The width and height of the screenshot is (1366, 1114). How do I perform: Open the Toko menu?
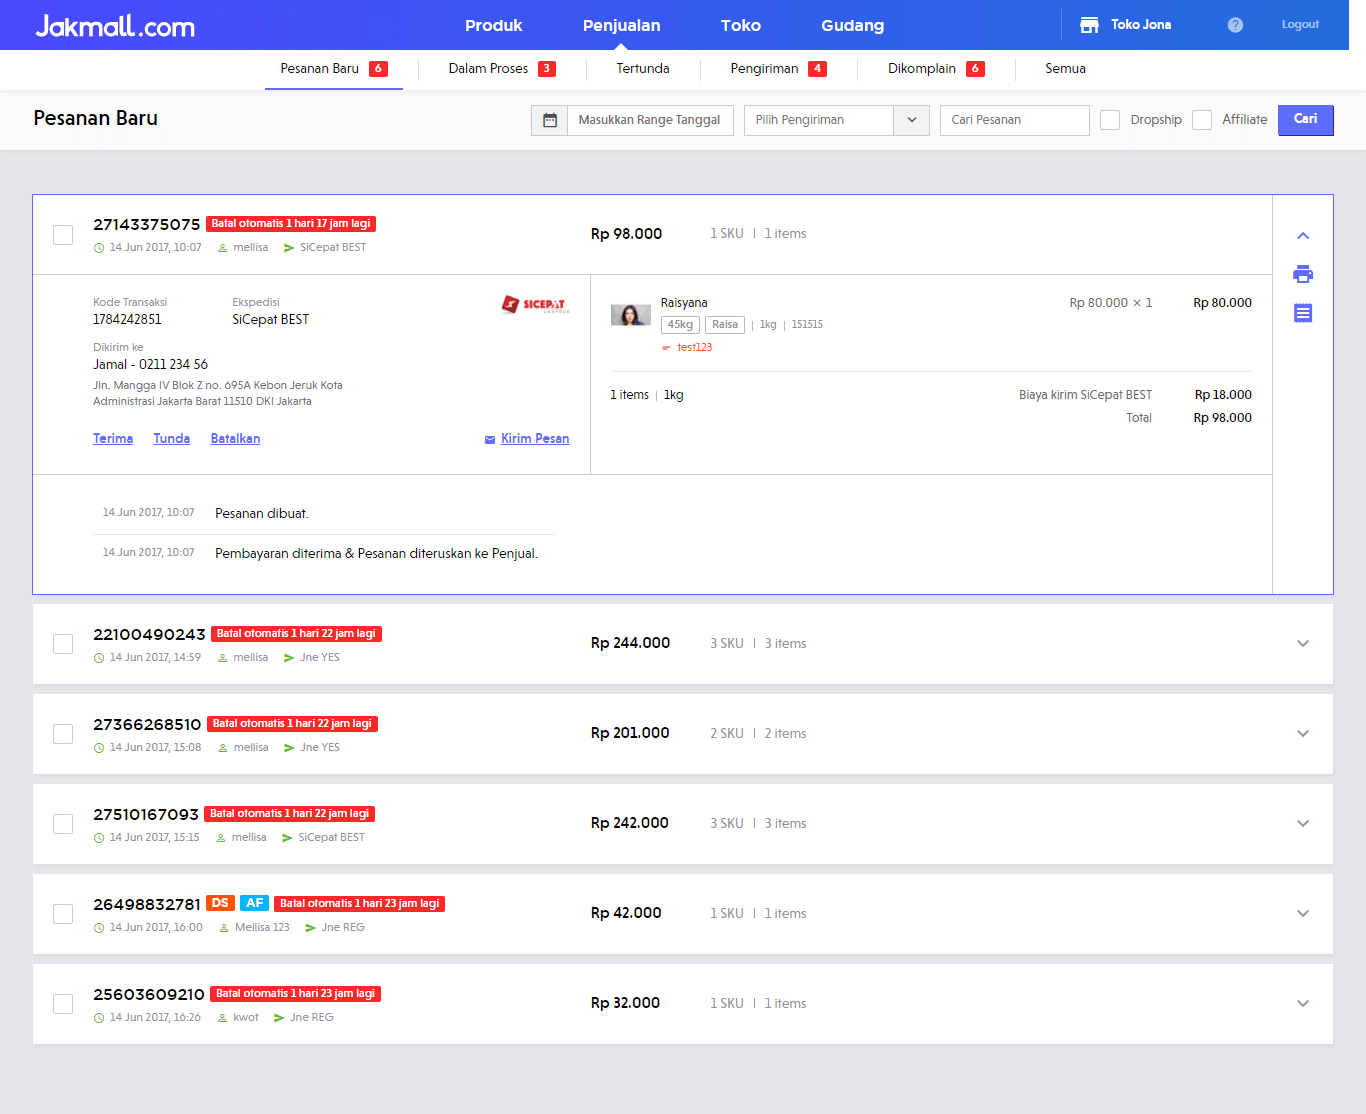coord(741,26)
